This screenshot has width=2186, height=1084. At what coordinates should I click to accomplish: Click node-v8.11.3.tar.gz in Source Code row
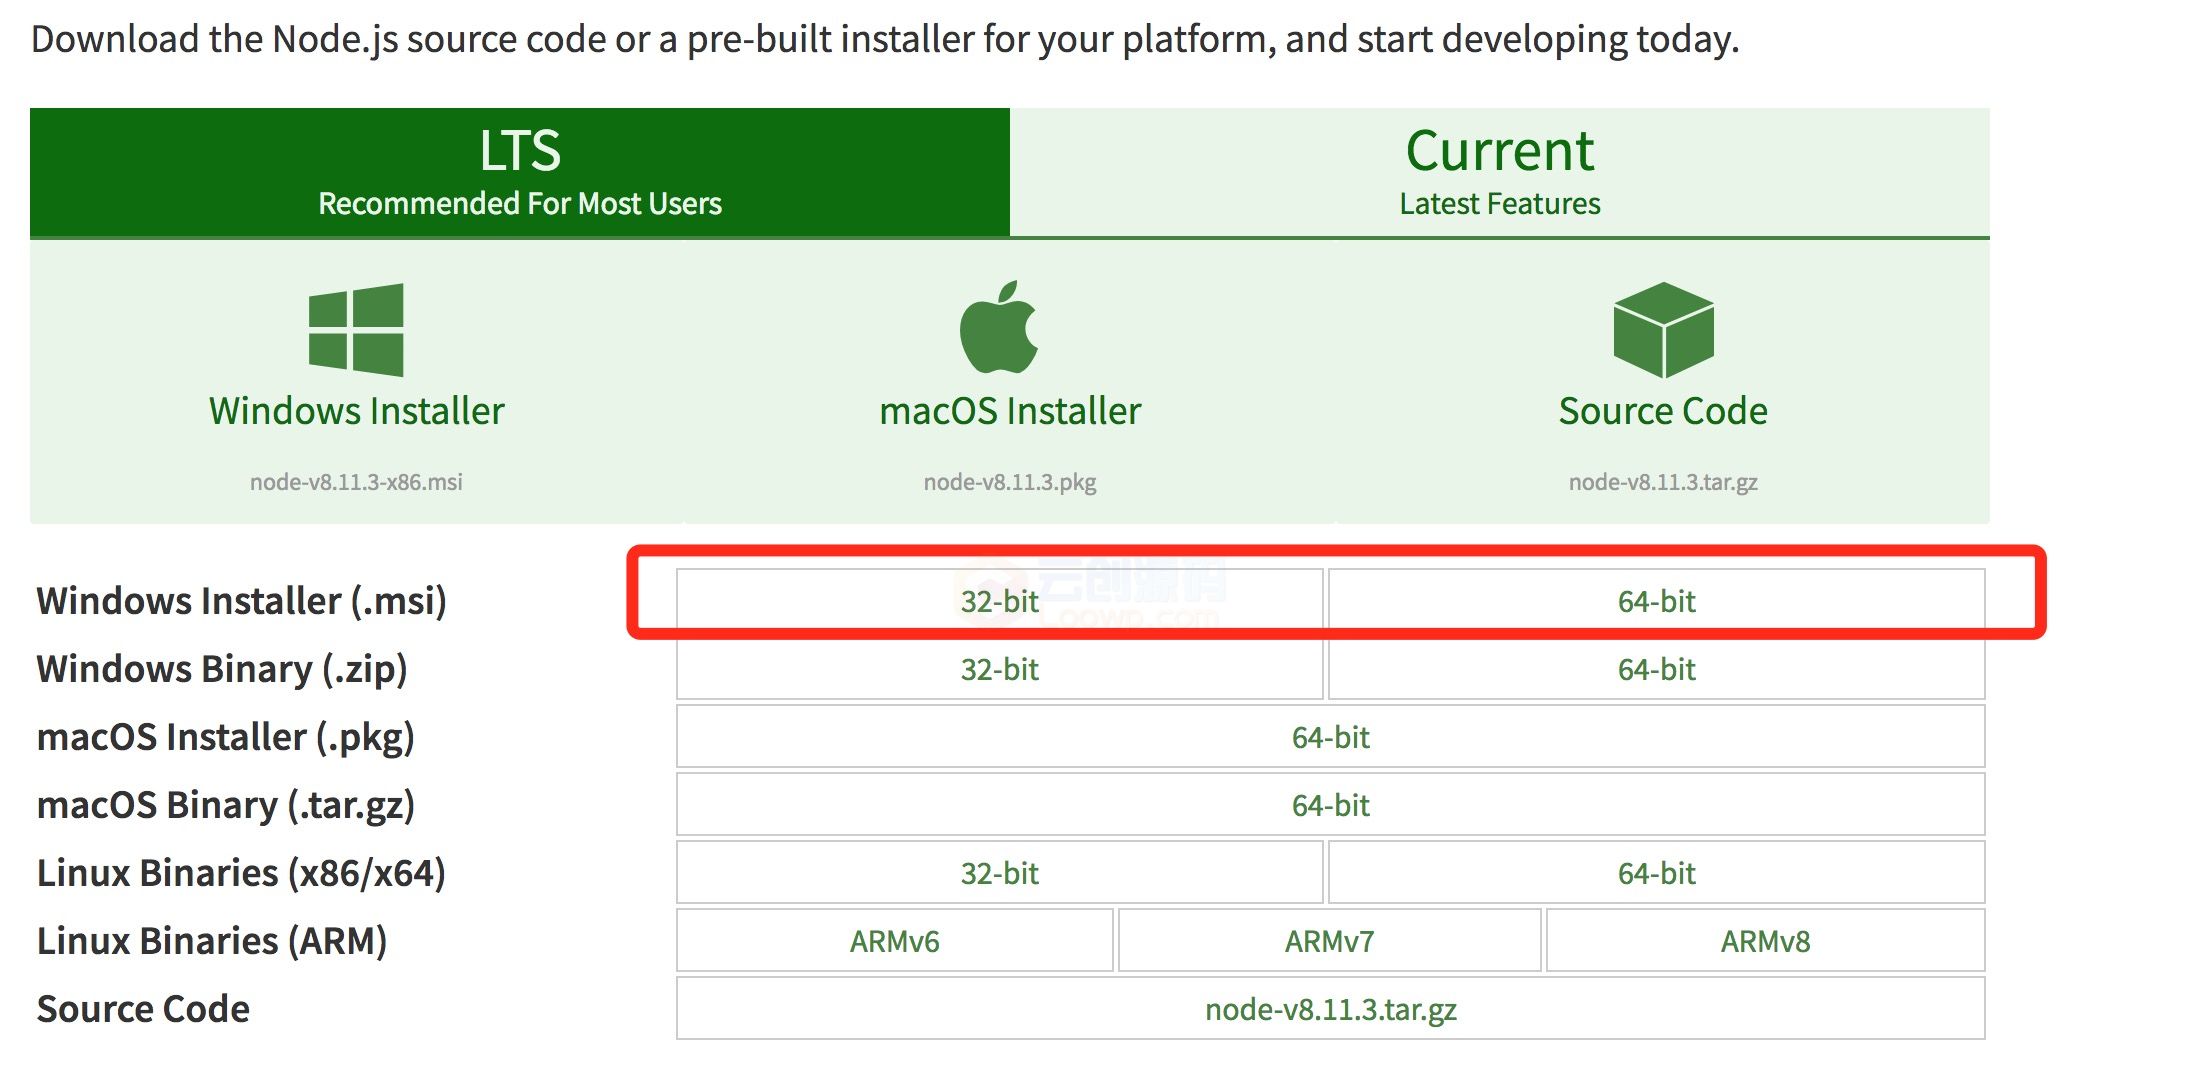click(1331, 1009)
